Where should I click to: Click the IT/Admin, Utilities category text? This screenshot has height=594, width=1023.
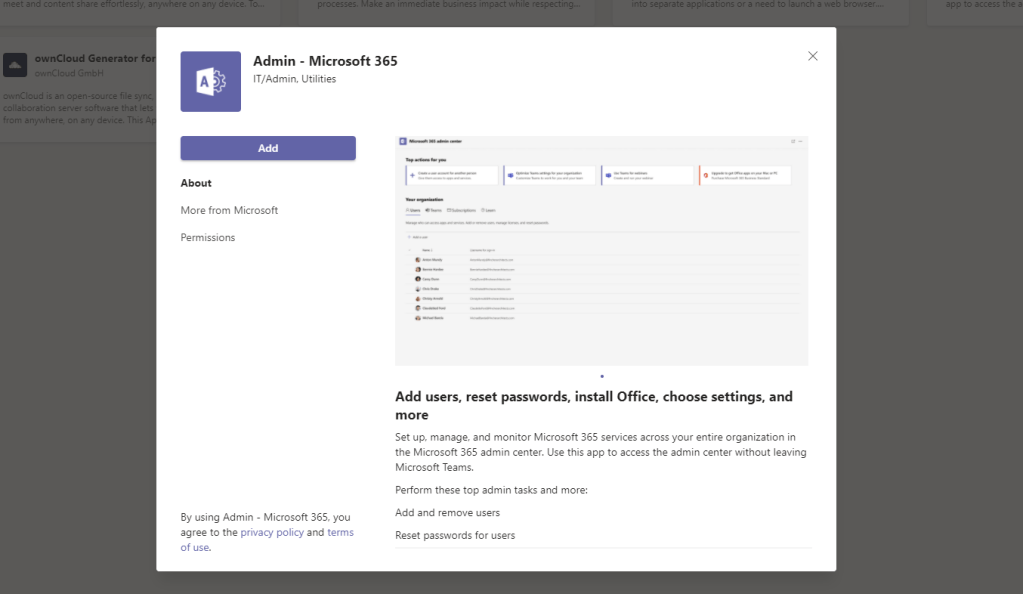294,79
